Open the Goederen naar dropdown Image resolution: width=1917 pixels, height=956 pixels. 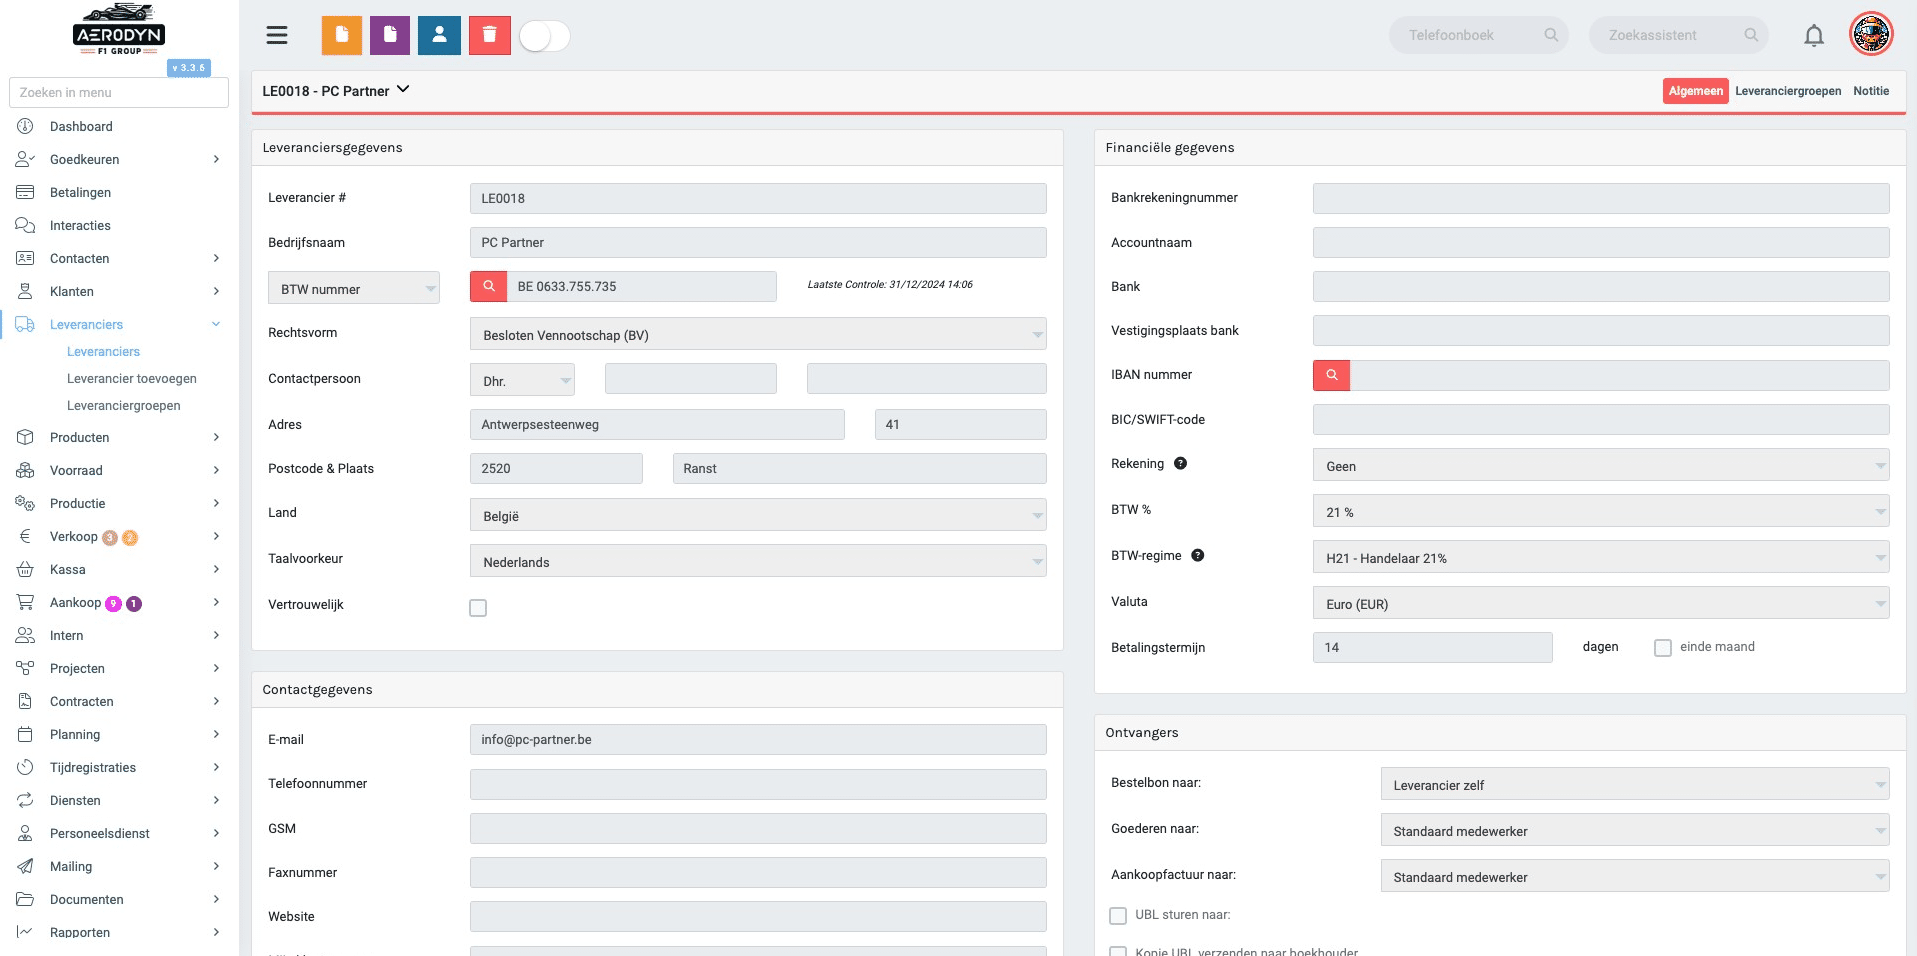tap(1635, 830)
